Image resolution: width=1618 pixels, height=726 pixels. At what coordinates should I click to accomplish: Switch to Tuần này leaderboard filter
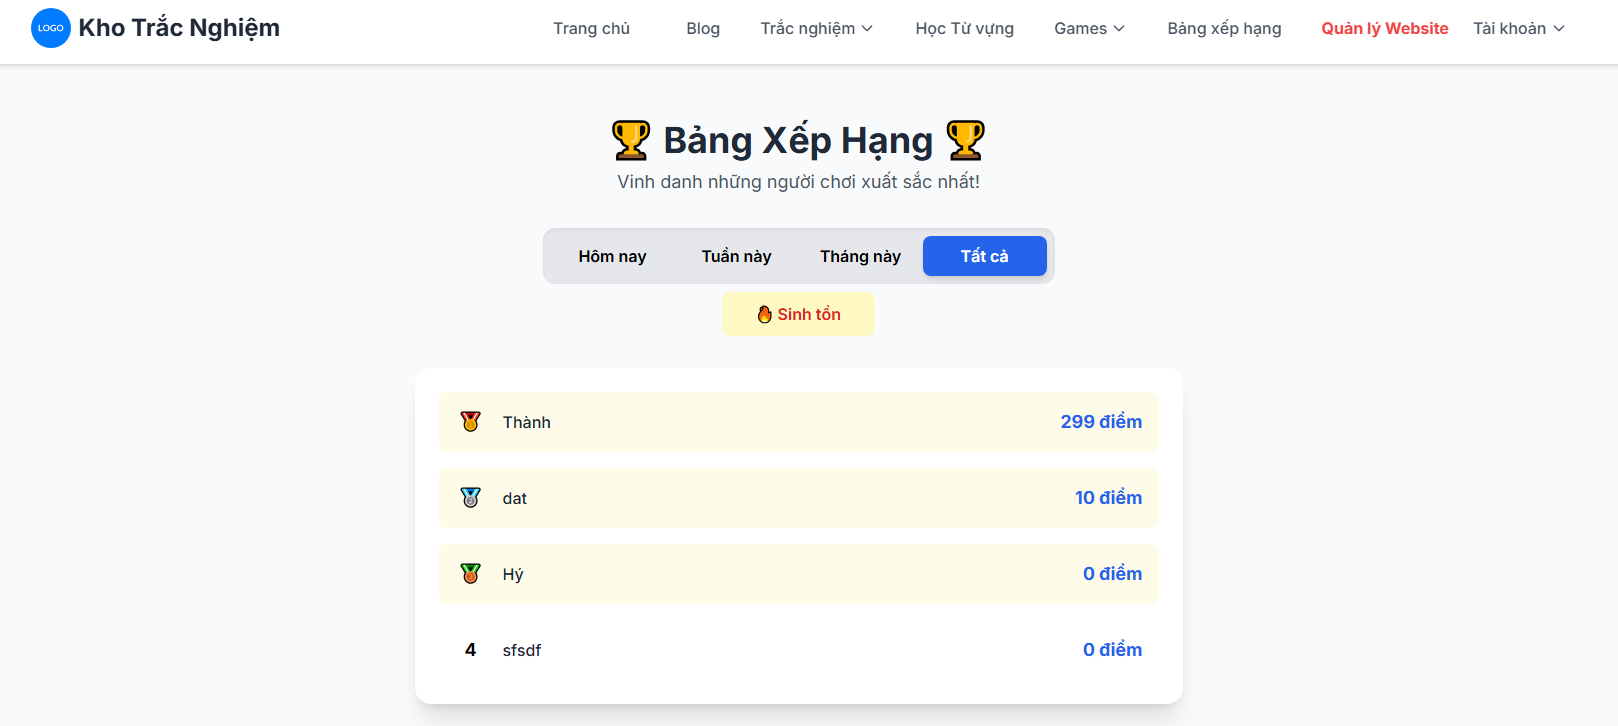click(736, 256)
